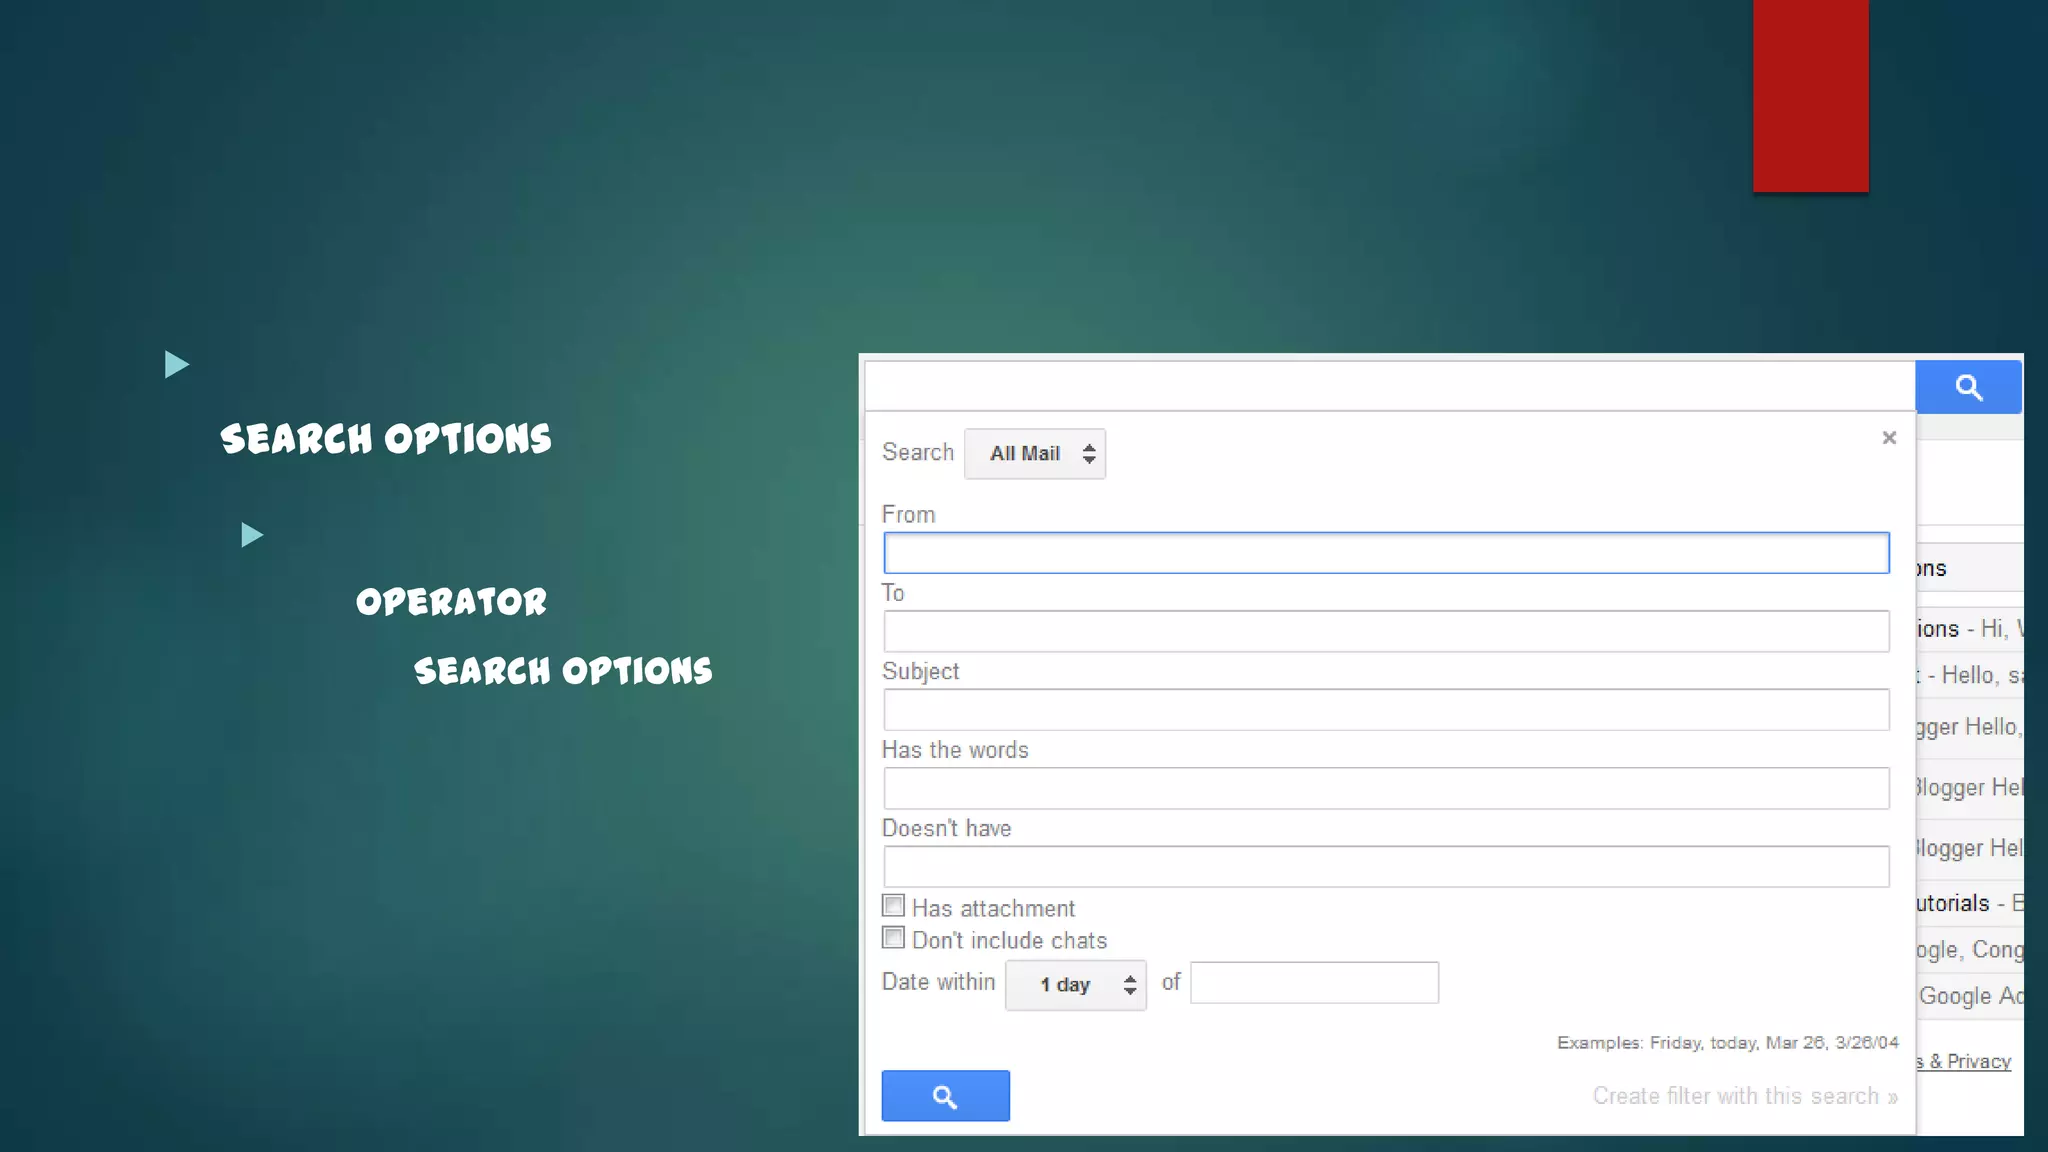Click the red bookmark shape on the slide
The image size is (2048, 1152).
(1810, 95)
